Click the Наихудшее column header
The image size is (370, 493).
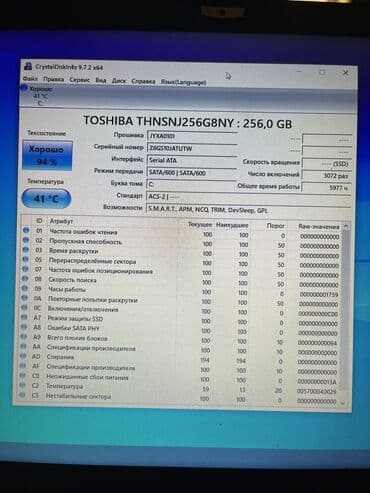tap(232, 225)
